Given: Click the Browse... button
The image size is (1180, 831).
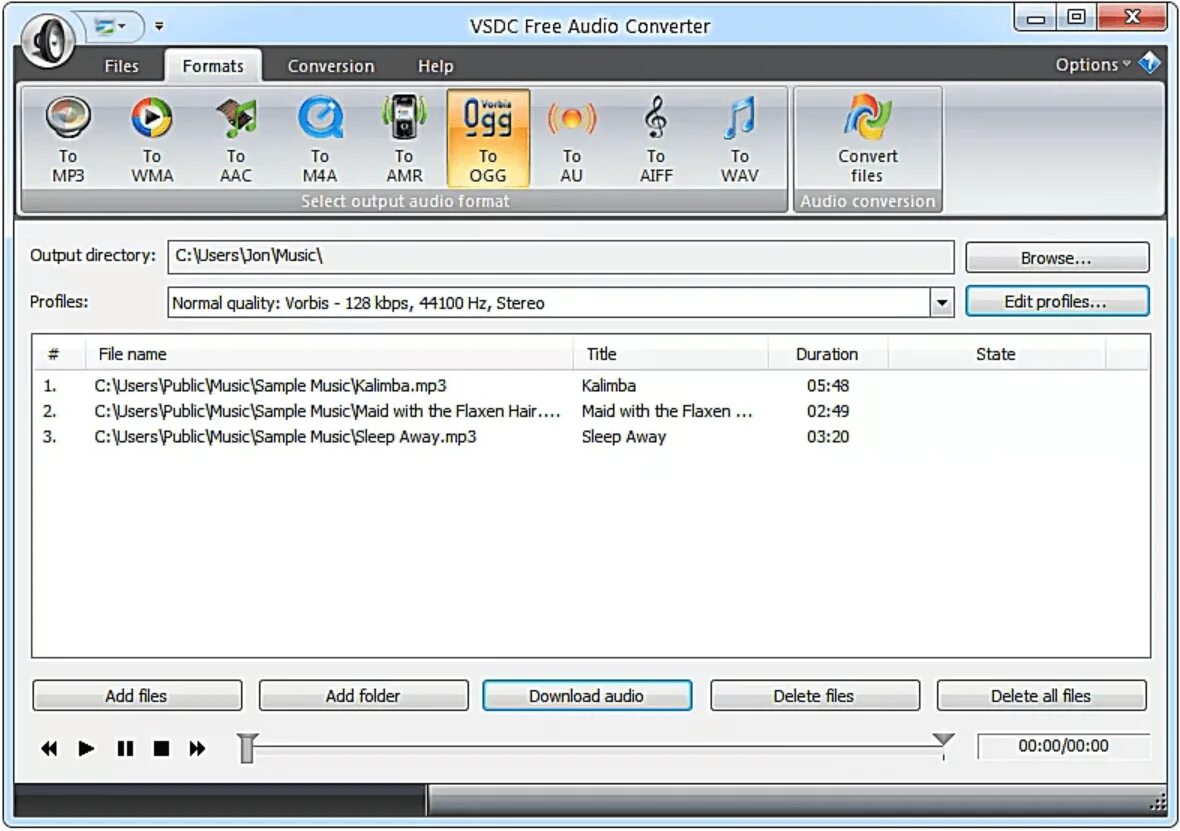Looking at the screenshot, I should coord(1057,258).
